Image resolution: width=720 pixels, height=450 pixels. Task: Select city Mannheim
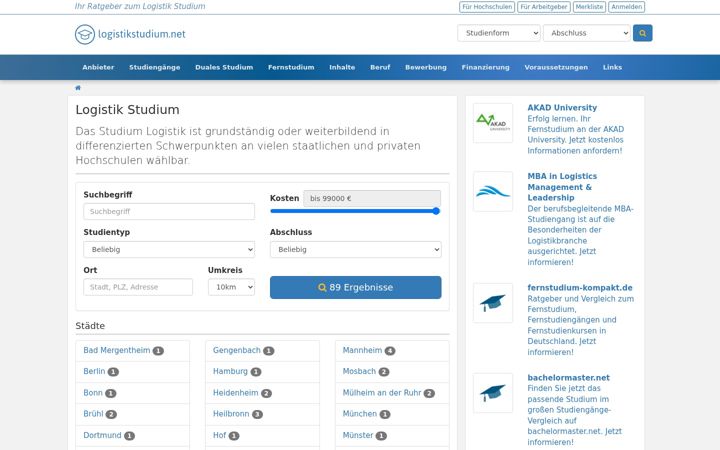362,350
